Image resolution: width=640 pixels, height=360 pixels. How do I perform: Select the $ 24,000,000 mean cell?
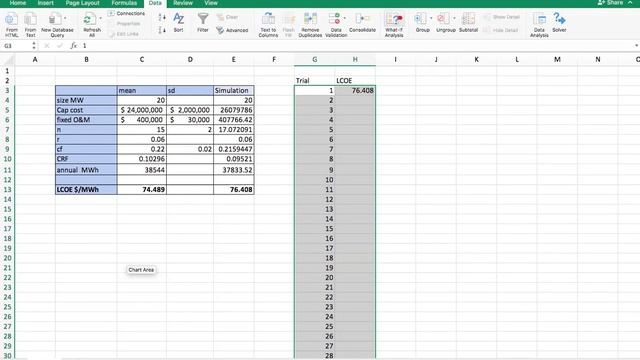click(x=142, y=110)
